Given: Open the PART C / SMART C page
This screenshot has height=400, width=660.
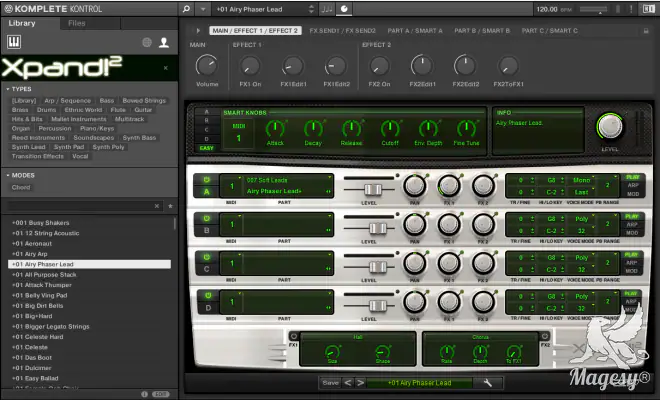Looking at the screenshot, I should coord(549,31).
